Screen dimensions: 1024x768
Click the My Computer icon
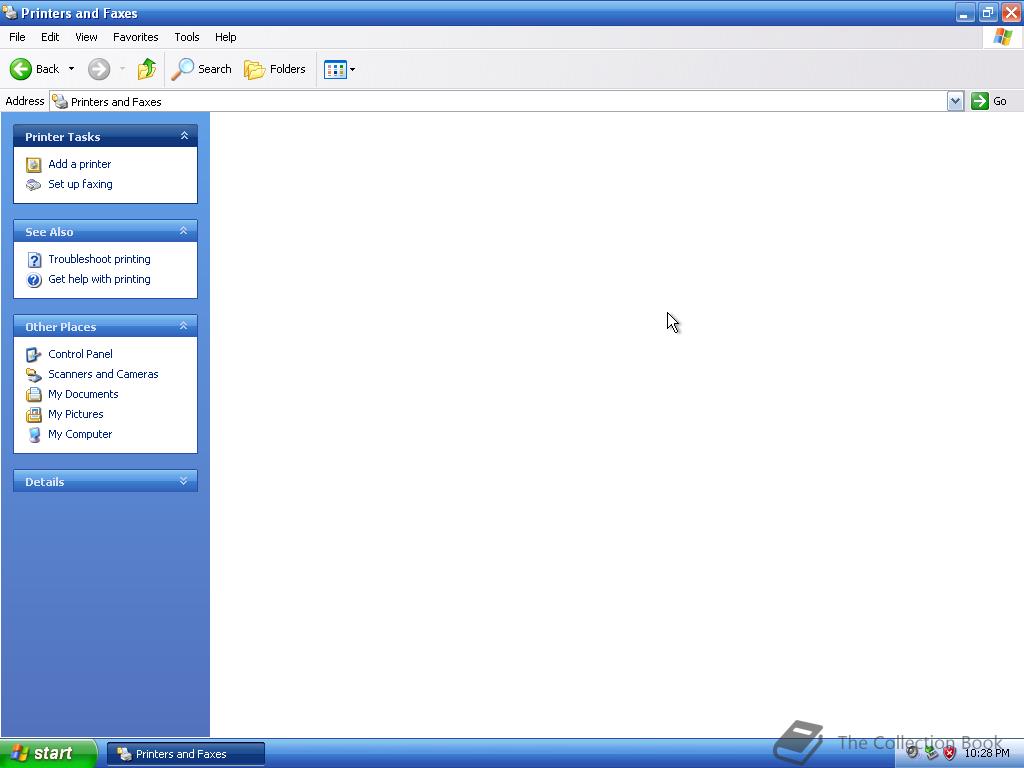click(x=34, y=435)
